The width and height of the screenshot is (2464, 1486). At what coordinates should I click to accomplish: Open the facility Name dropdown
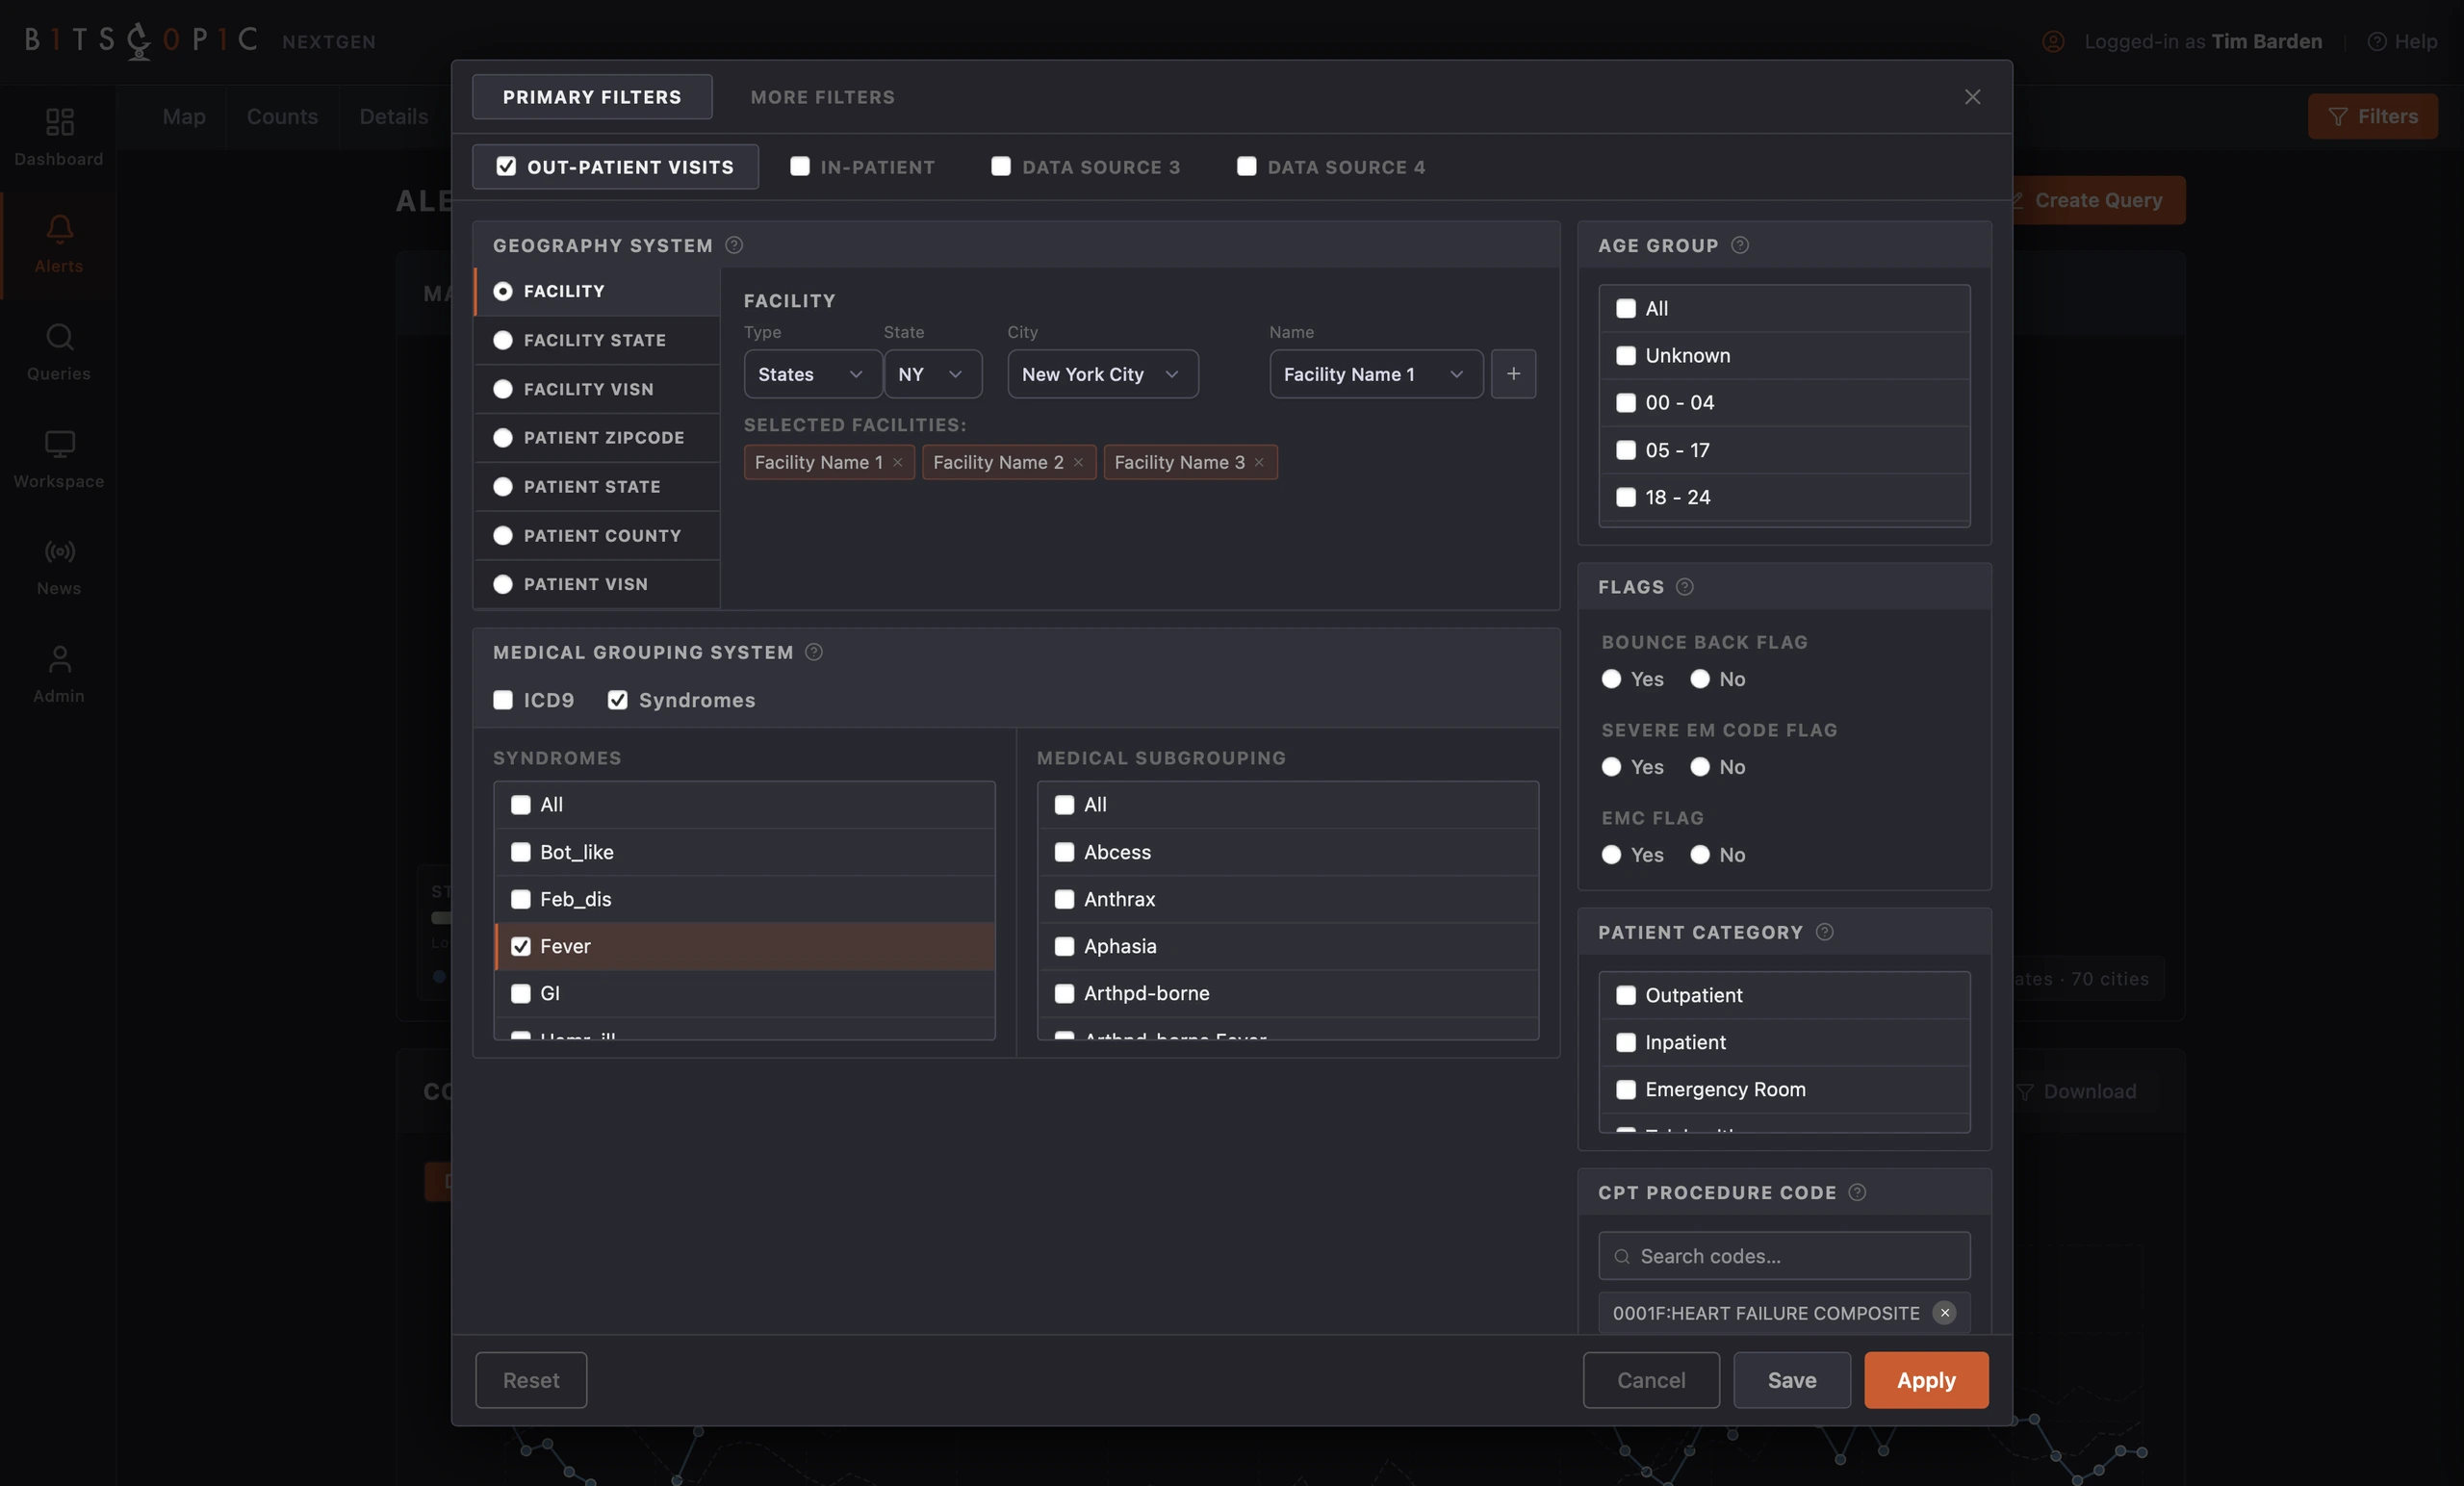pyautogui.click(x=1376, y=374)
